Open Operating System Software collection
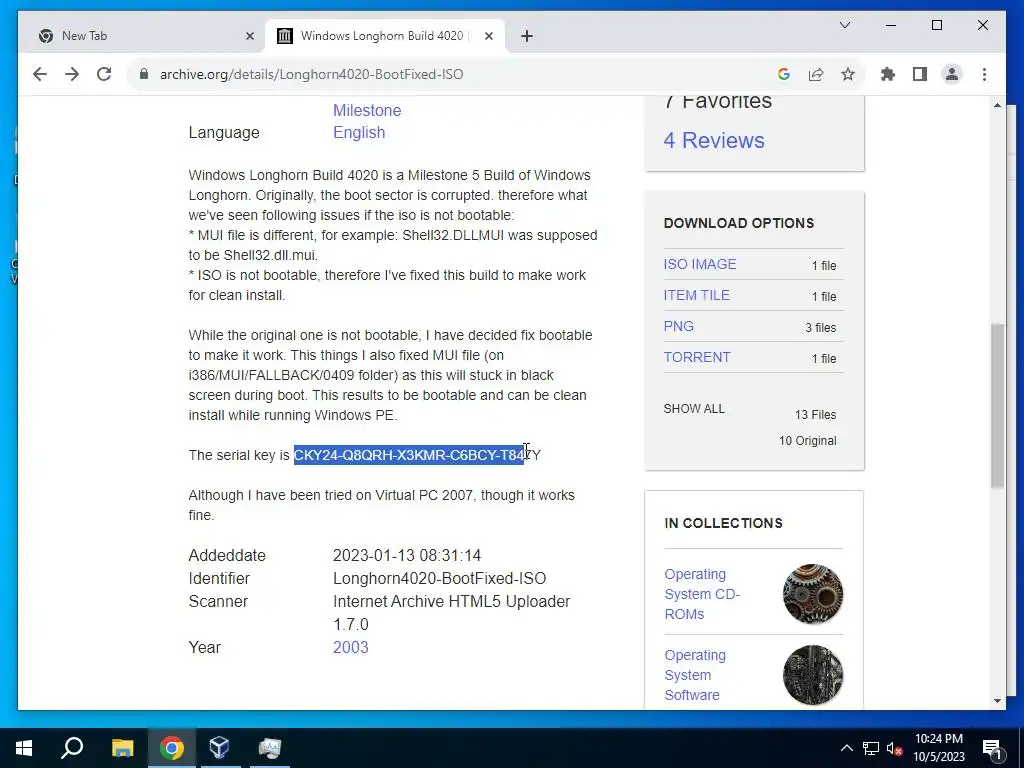This screenshot has width=1024, height=768. coord(695,675)
